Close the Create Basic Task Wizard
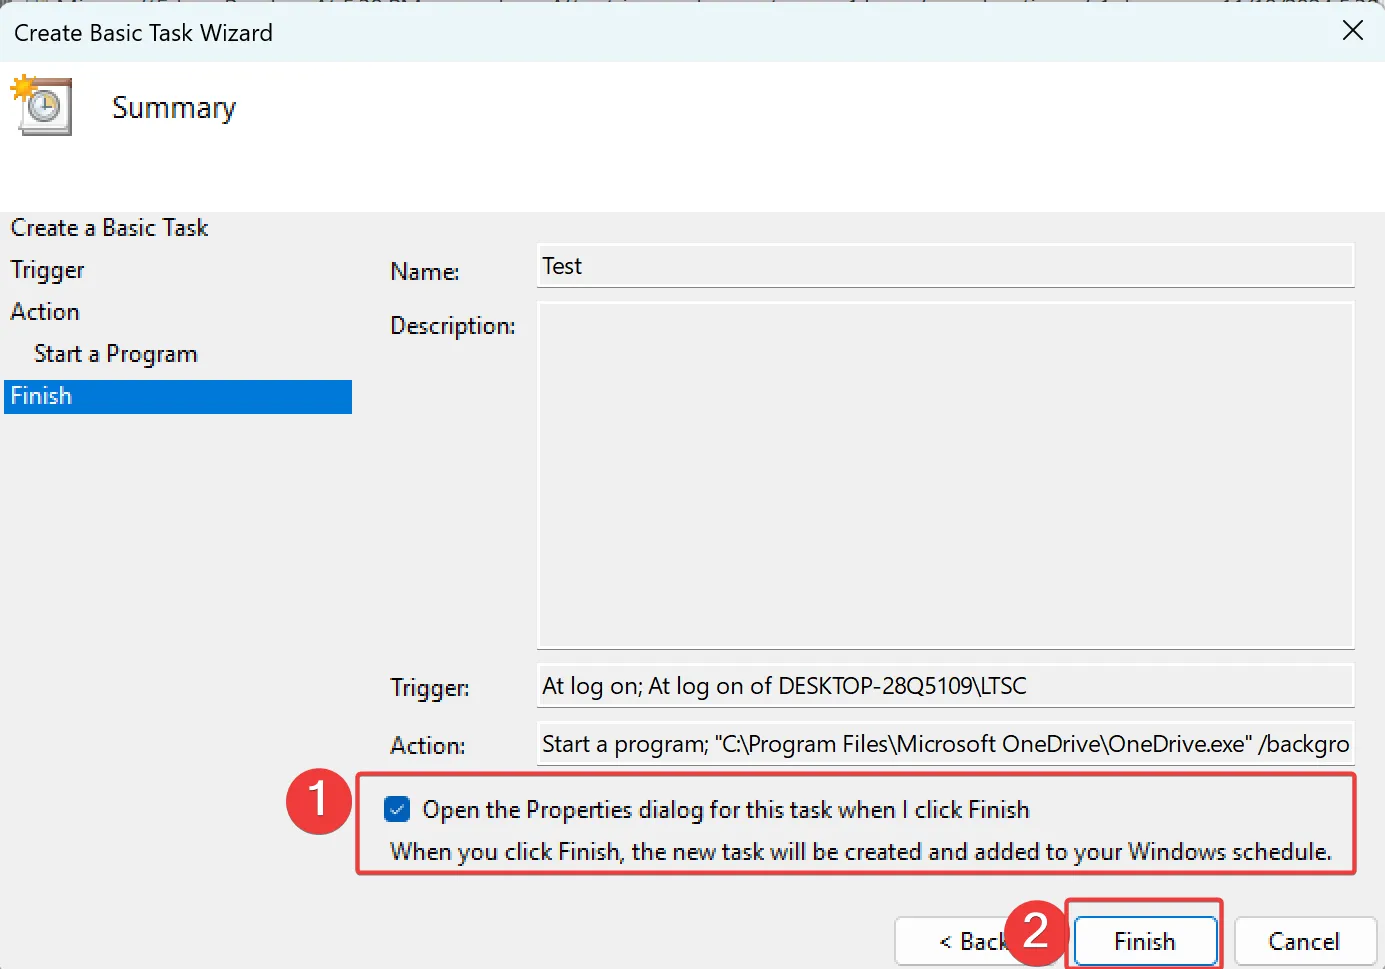Viewport: 1385px width, 969px height. (1352, 30)
